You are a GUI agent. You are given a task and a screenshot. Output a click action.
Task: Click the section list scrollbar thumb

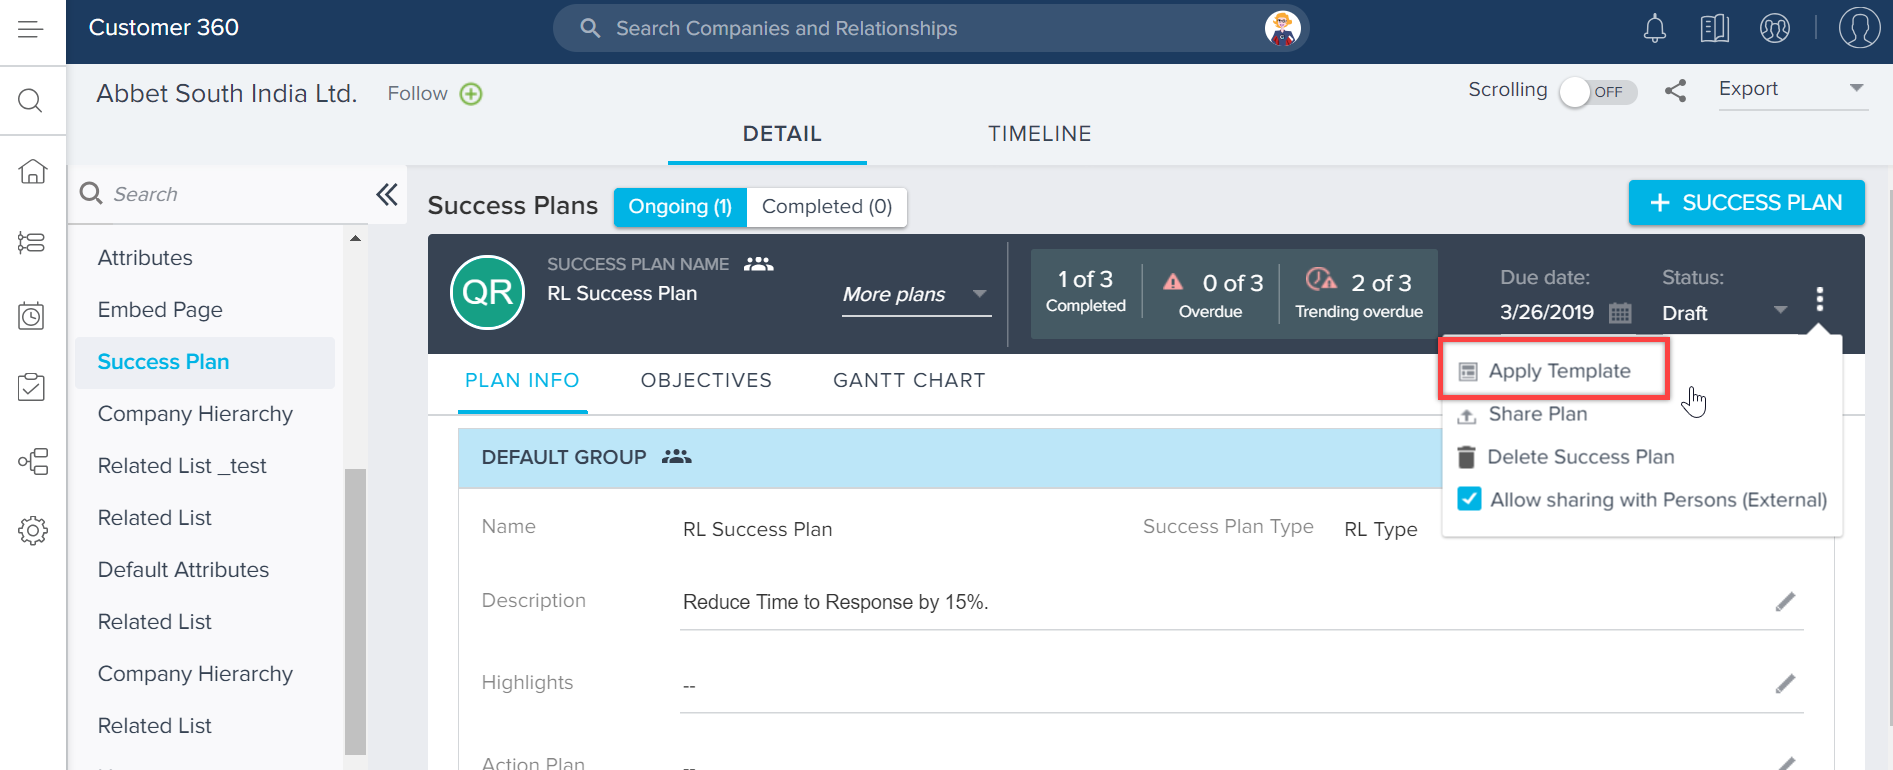[355, 611]
